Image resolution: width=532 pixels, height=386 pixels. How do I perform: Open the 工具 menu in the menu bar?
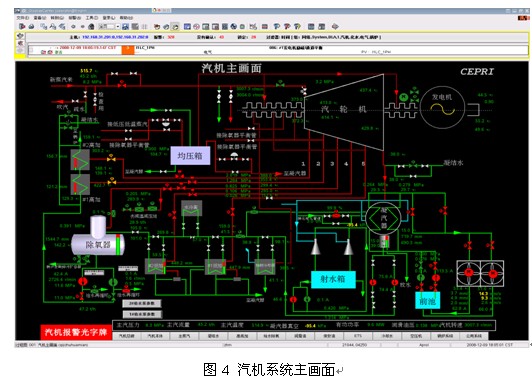click(91, 18)
